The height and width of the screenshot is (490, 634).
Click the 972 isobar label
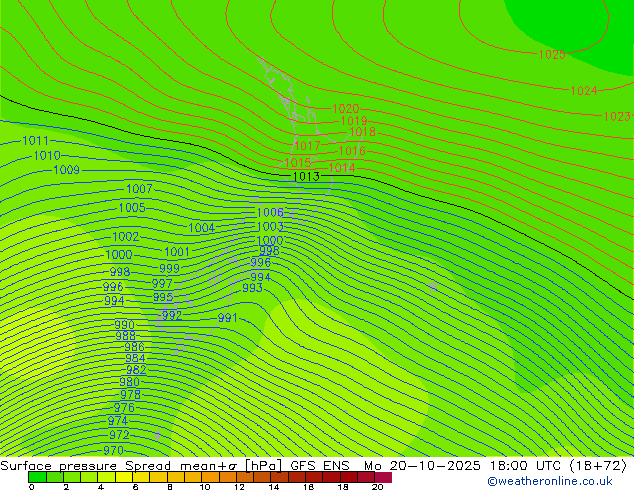119,435
